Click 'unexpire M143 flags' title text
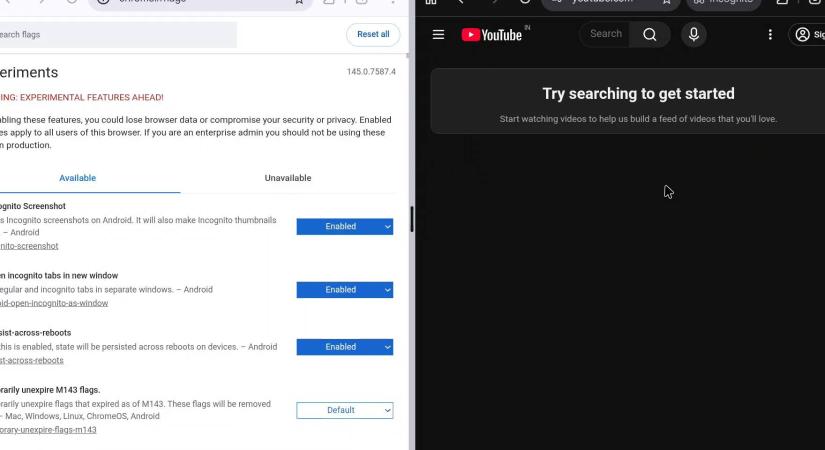Screen dimensions: 825x450 tap(50, 390)
